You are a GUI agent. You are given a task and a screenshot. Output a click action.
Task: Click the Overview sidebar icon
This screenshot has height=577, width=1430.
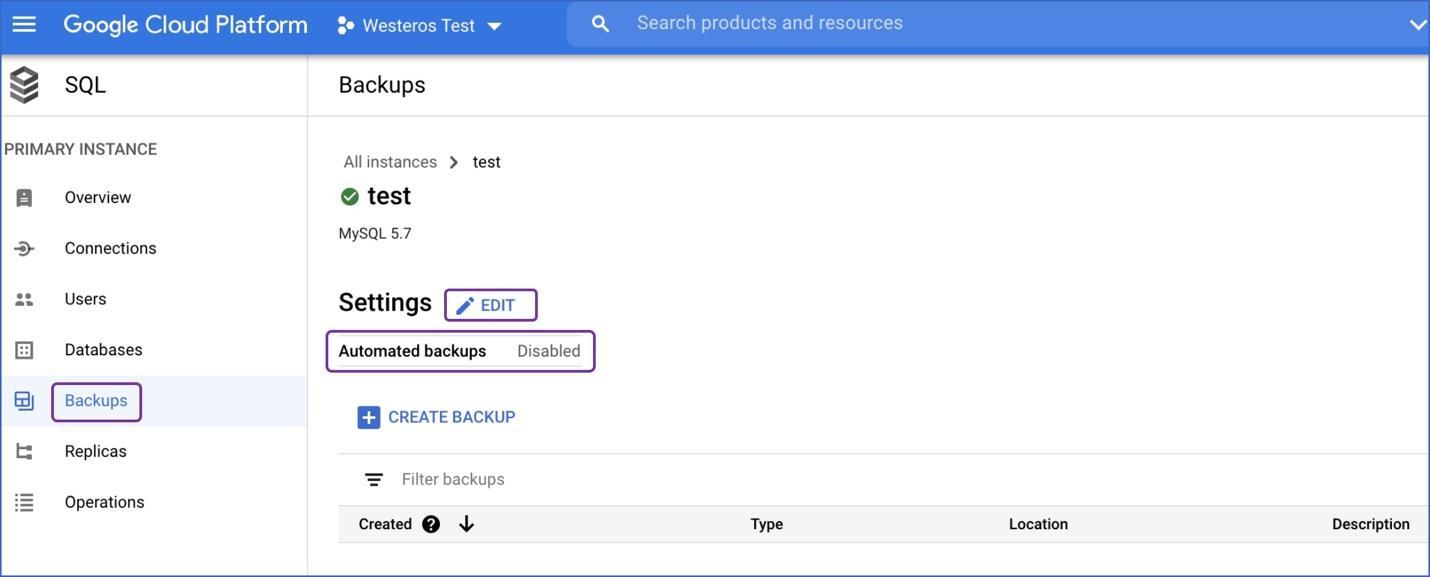(x=24, y=198)
